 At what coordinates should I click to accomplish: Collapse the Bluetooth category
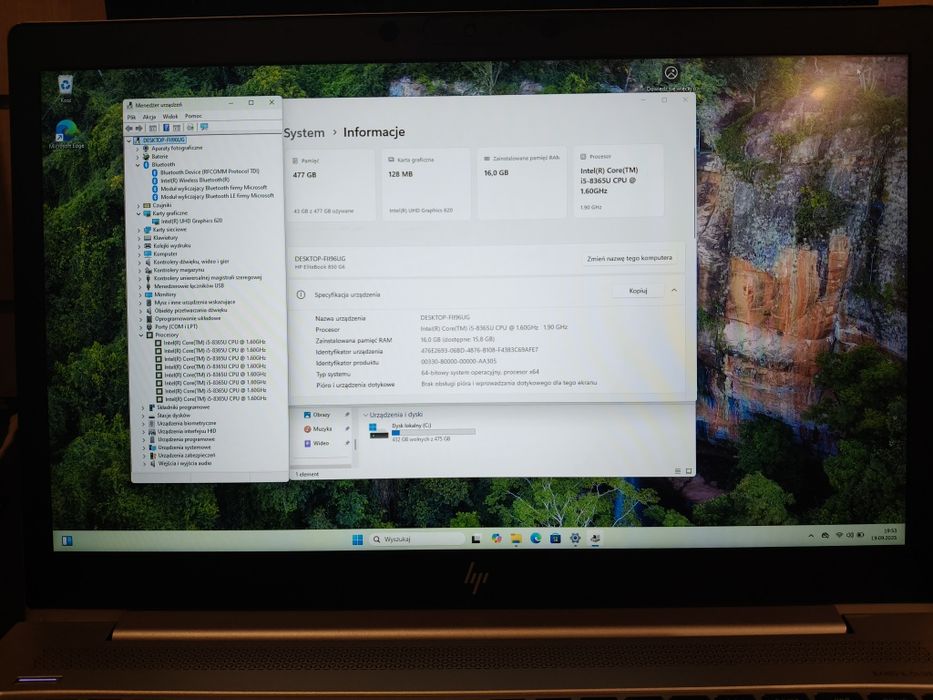click(x=138, y=165)
